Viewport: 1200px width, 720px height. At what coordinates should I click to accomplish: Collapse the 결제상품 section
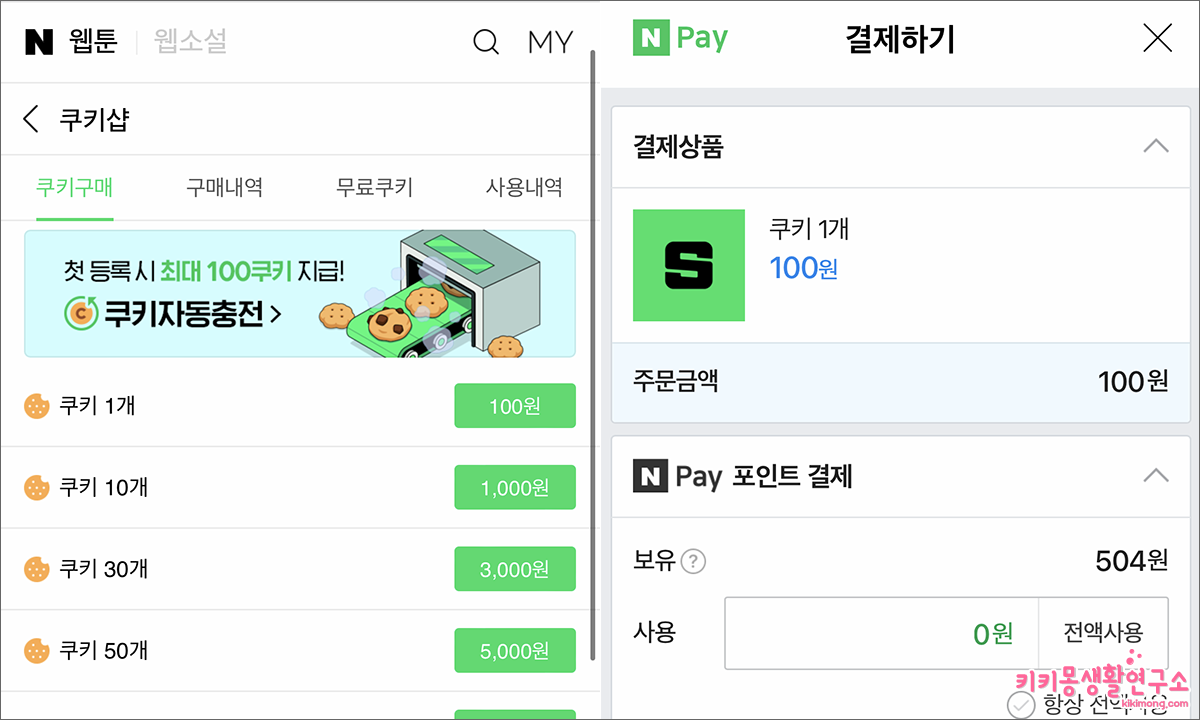[1155, 146]
